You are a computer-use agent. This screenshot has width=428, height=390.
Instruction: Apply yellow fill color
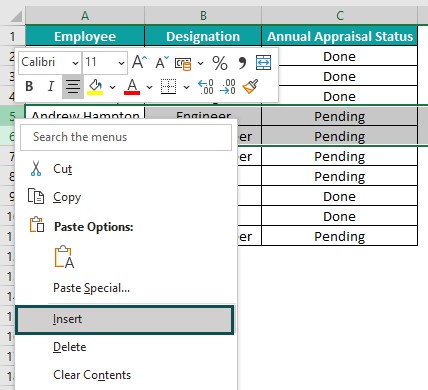(x=95, y=87)
